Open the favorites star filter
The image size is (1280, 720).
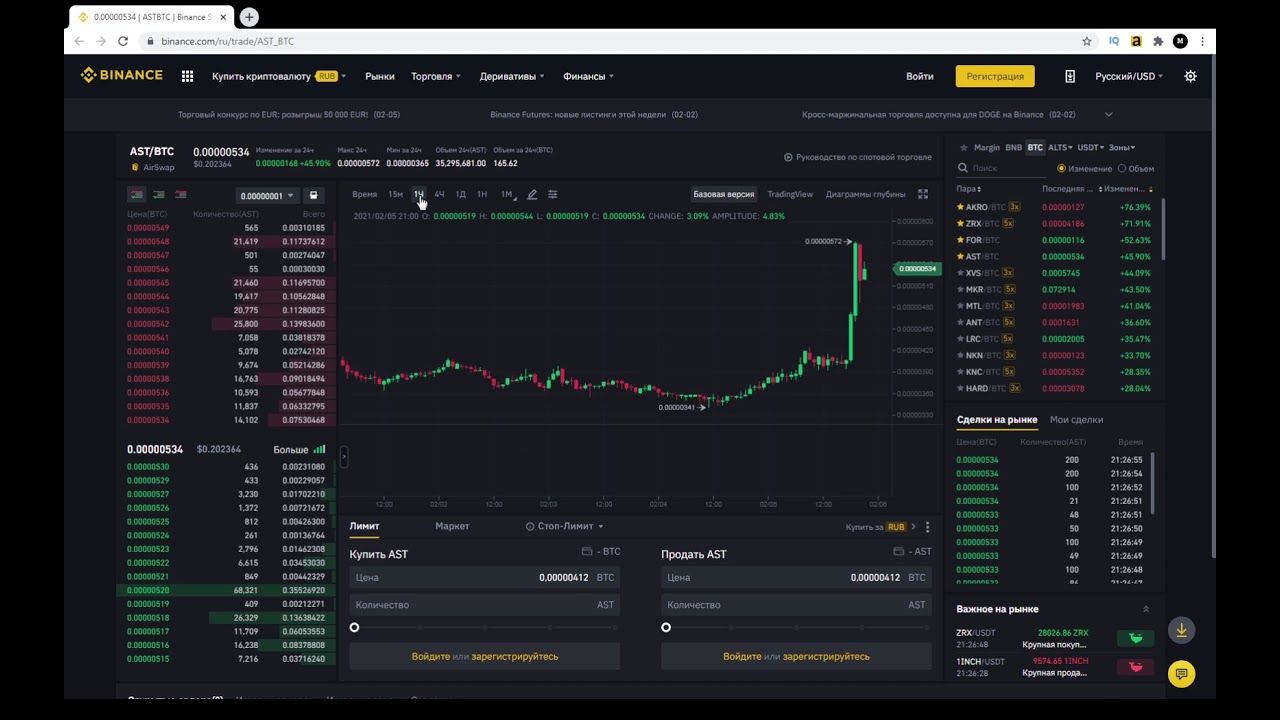[x=962, y=147]
